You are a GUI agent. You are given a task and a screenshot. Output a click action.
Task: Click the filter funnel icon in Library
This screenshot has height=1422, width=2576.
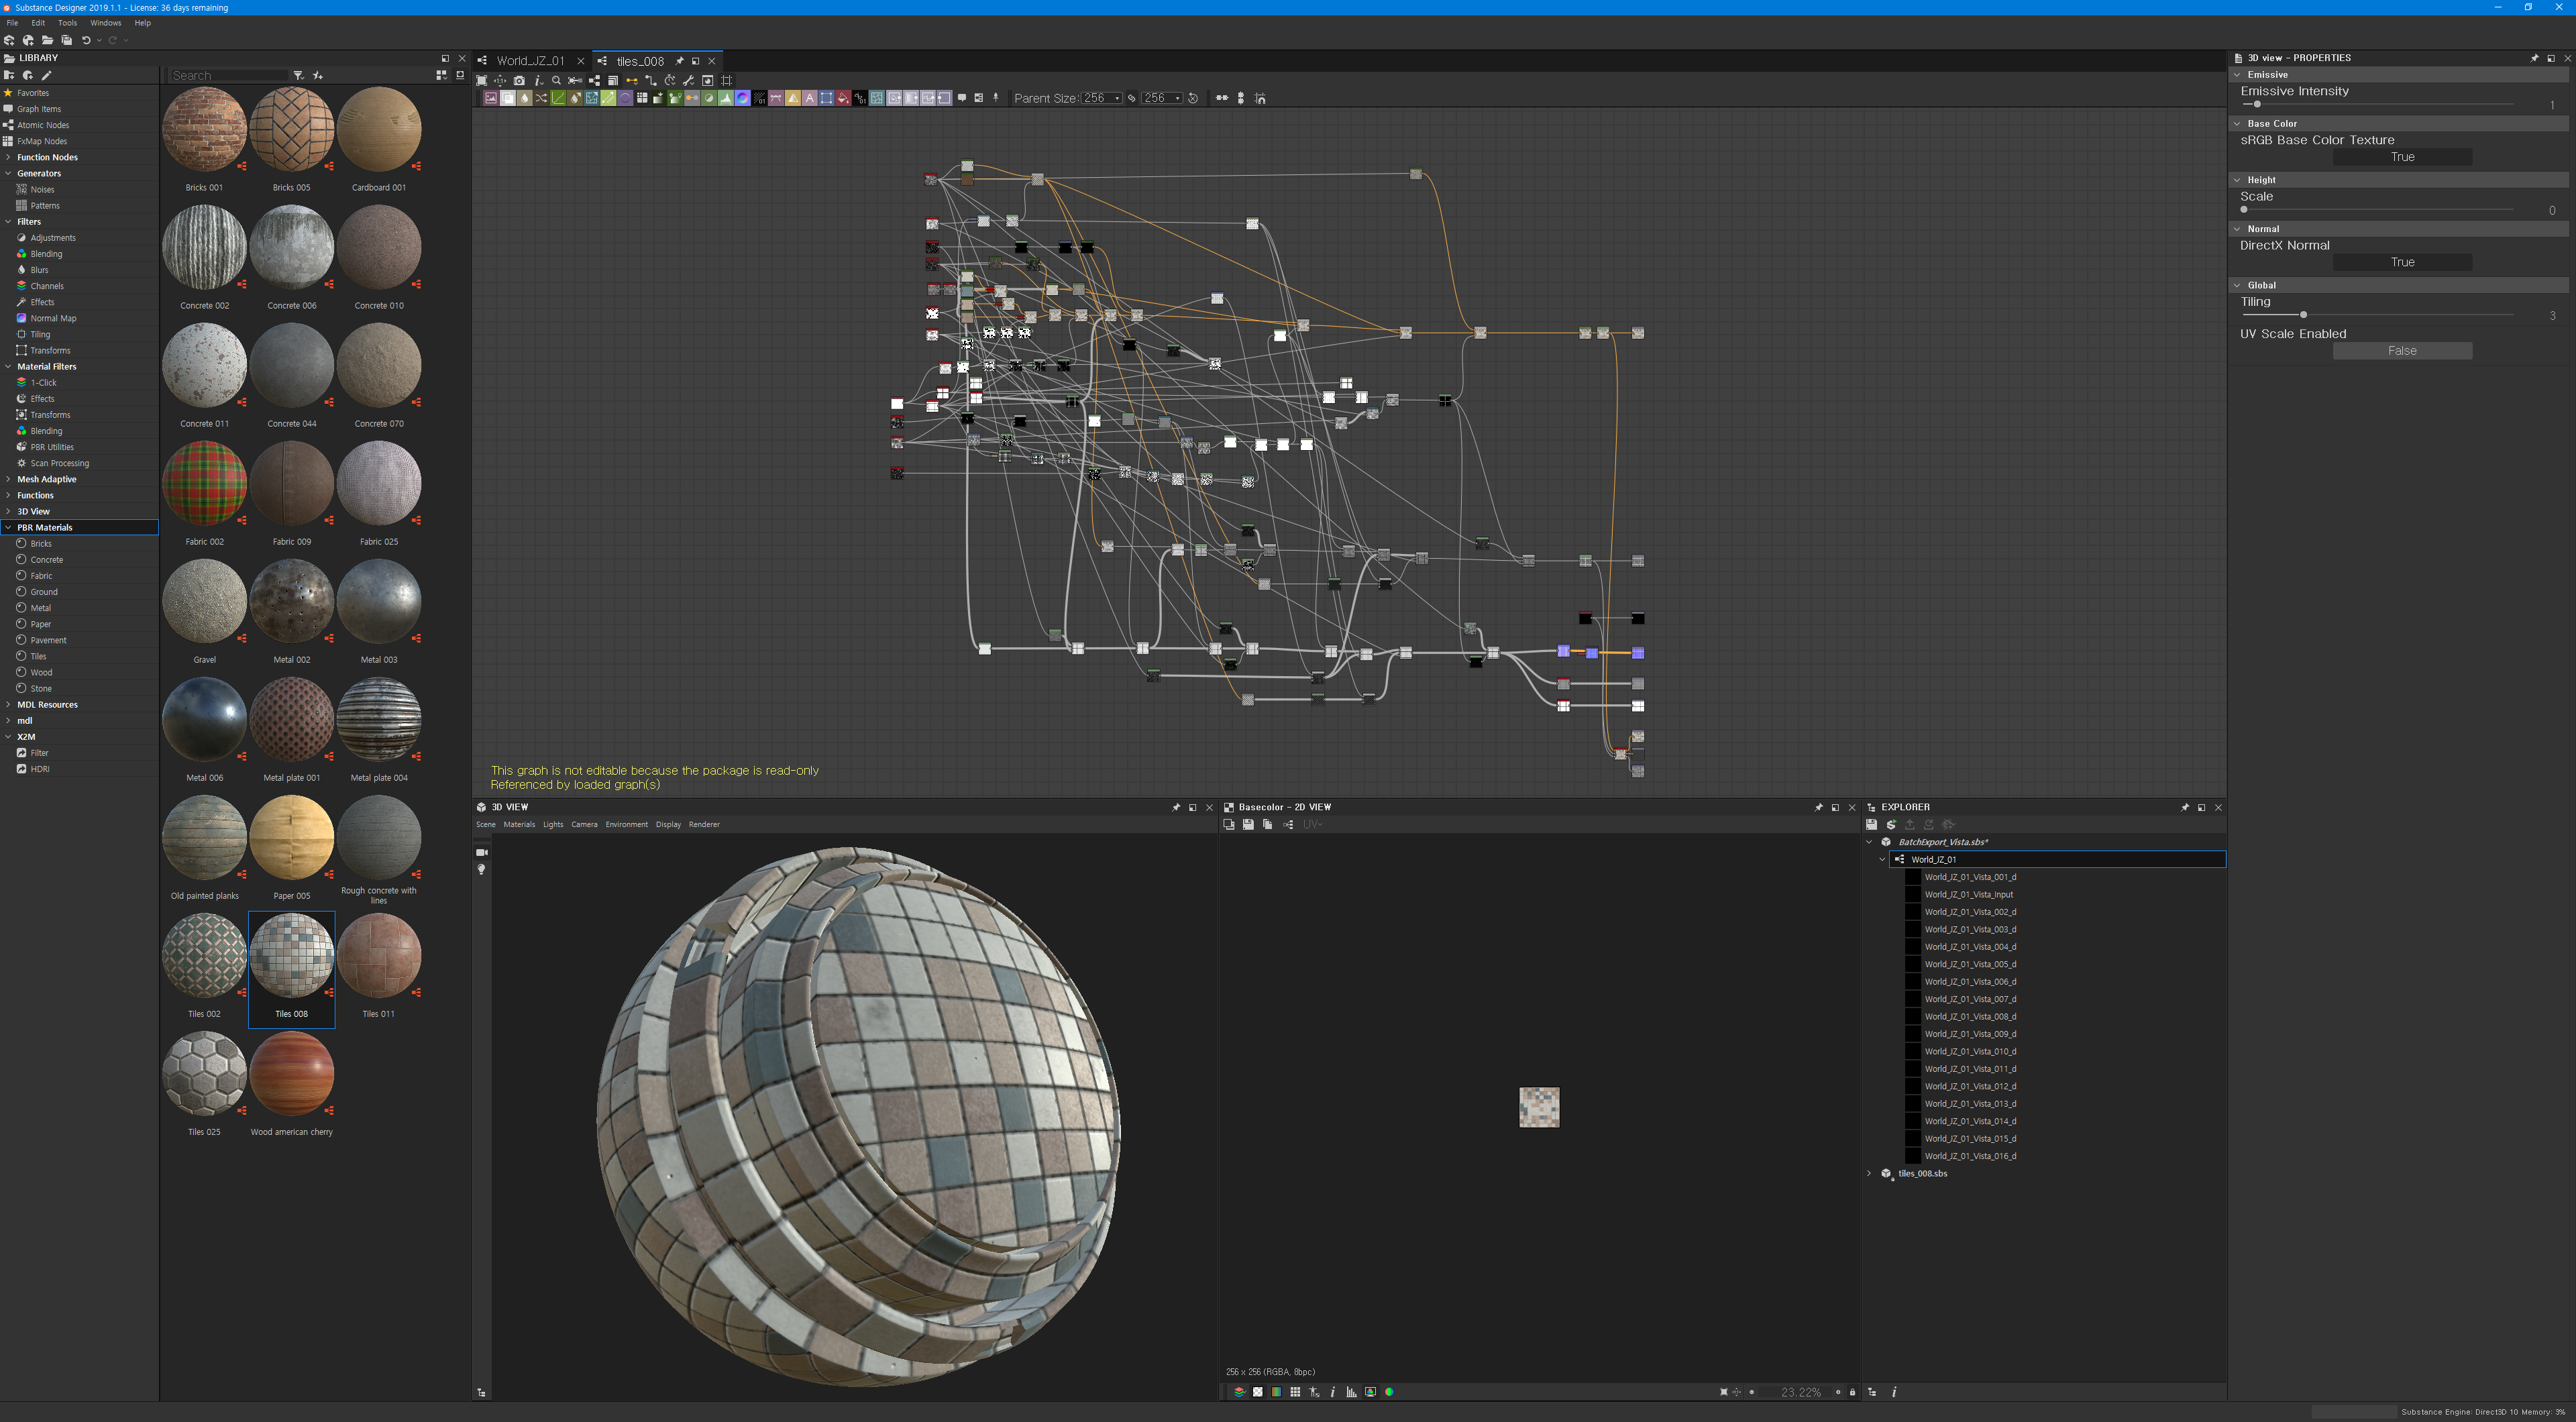298,76
